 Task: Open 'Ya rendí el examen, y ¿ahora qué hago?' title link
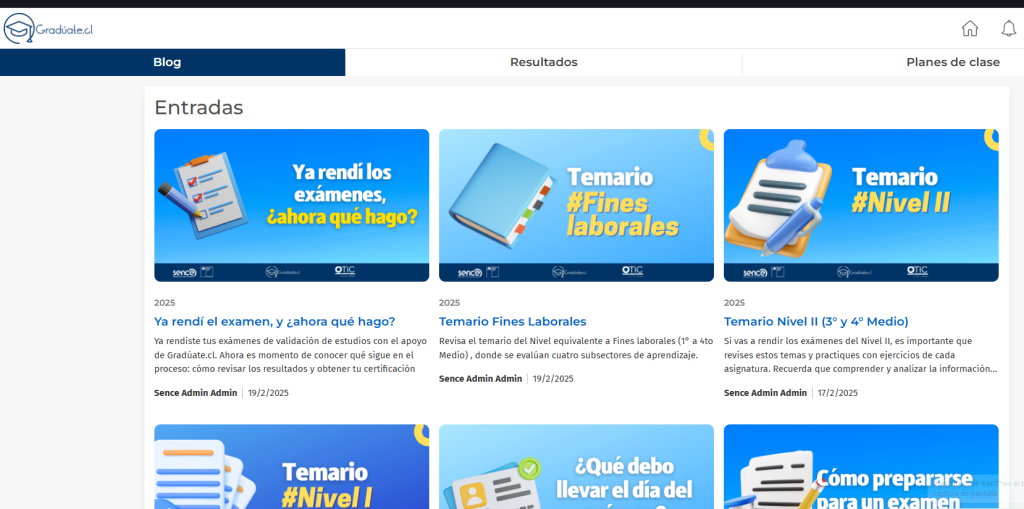coord(274,321)
